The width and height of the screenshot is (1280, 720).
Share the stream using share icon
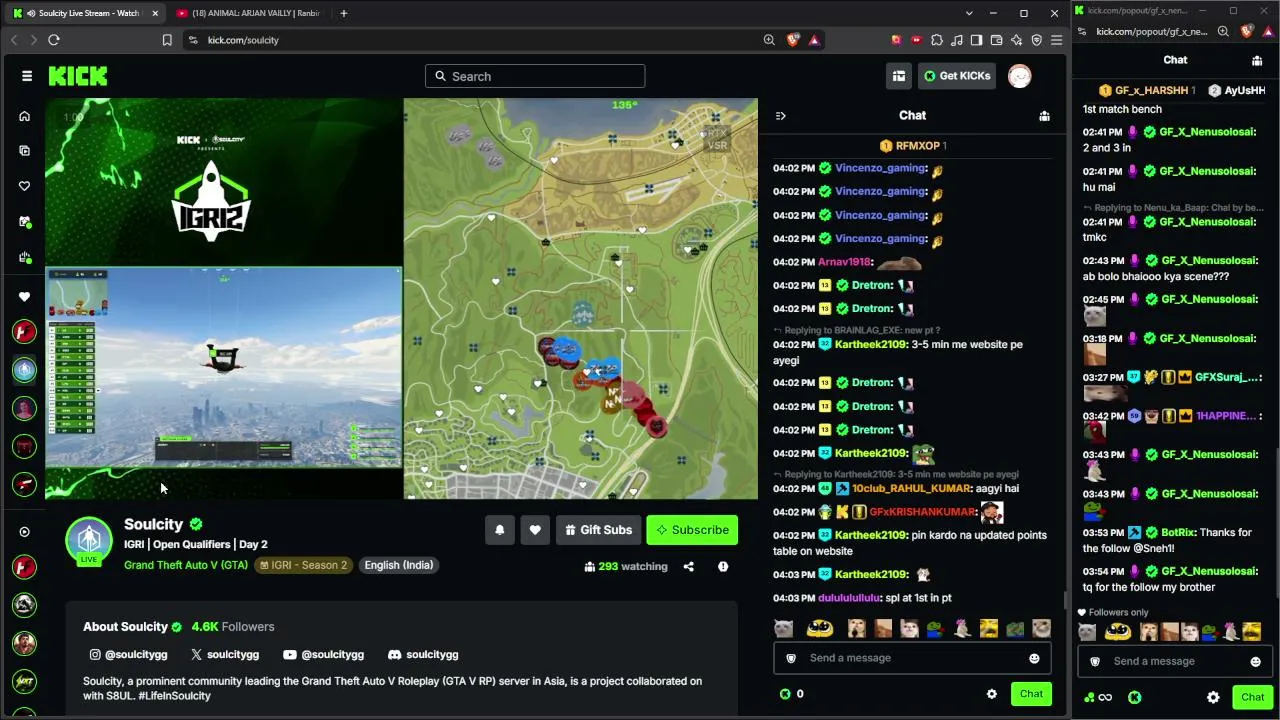pyautogui.click(x=688, y=566)
